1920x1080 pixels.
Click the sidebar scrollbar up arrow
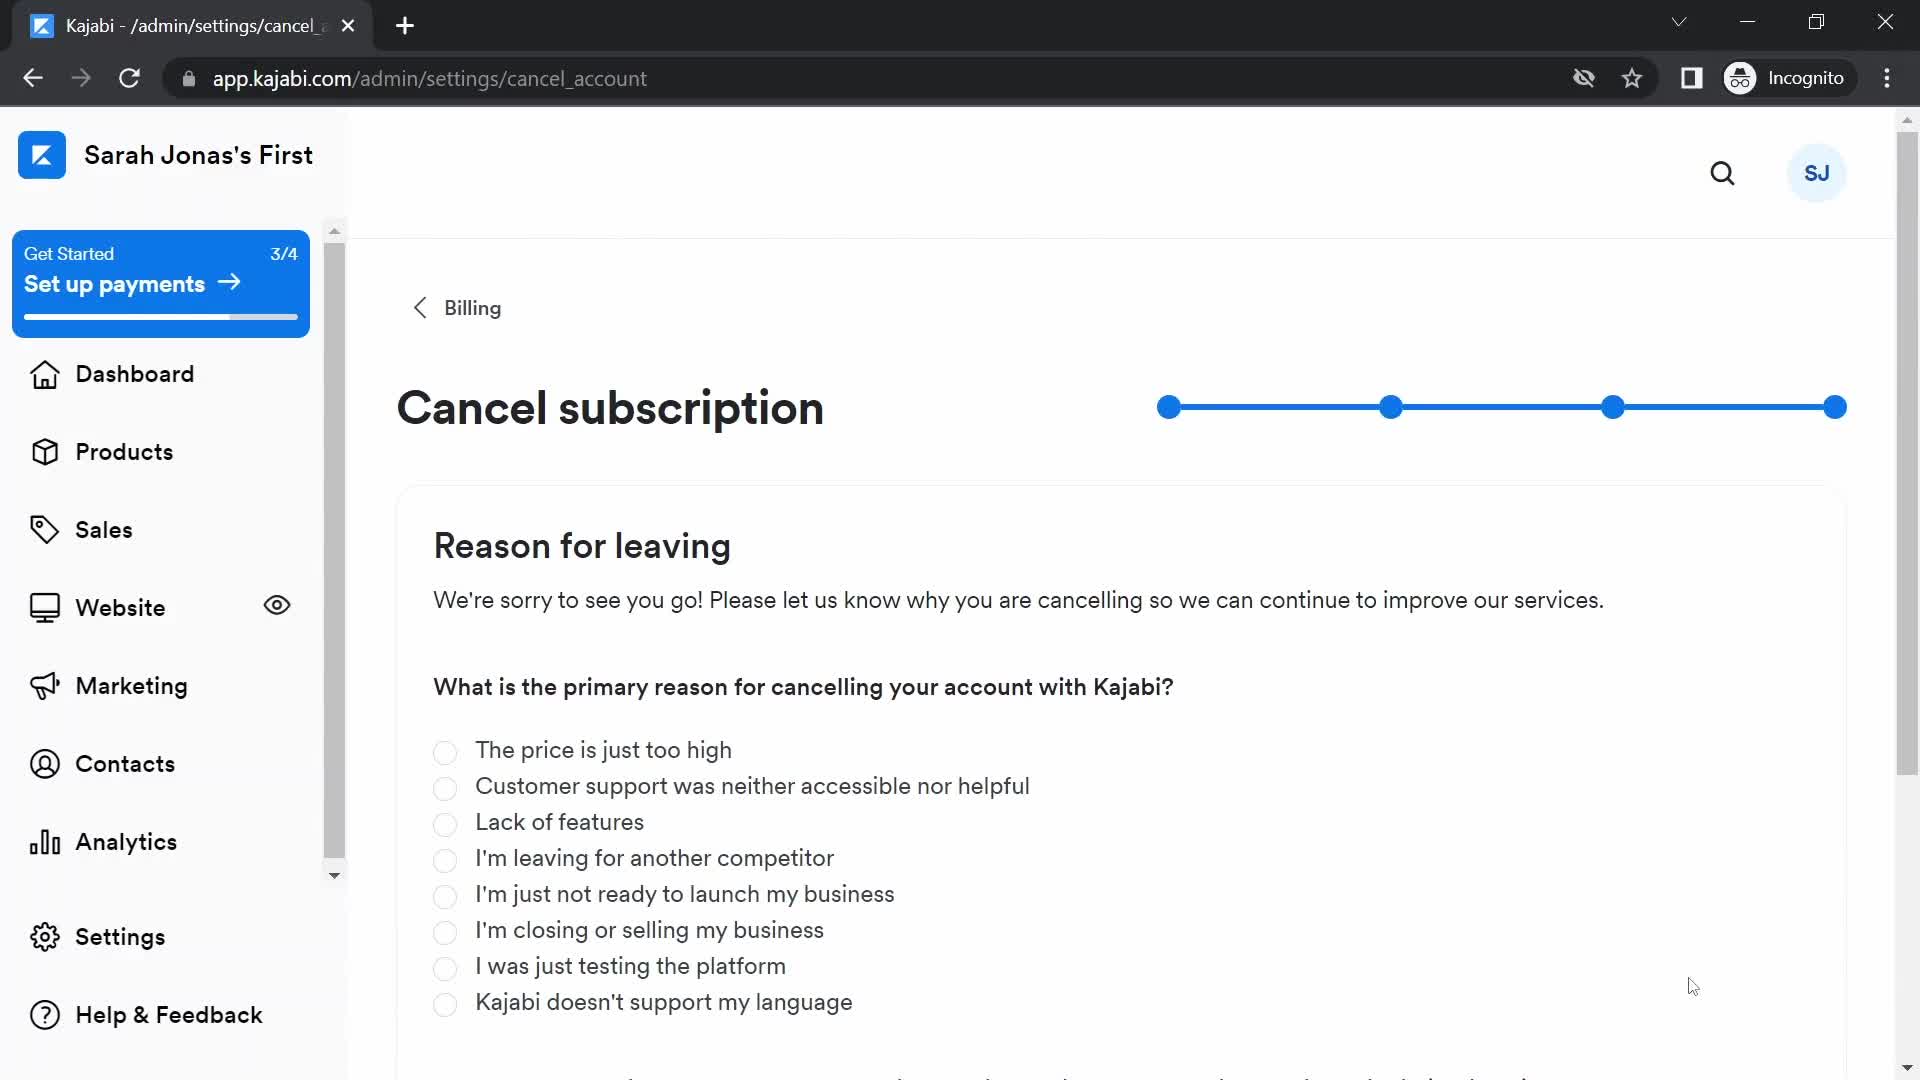(x=334, y=231)
